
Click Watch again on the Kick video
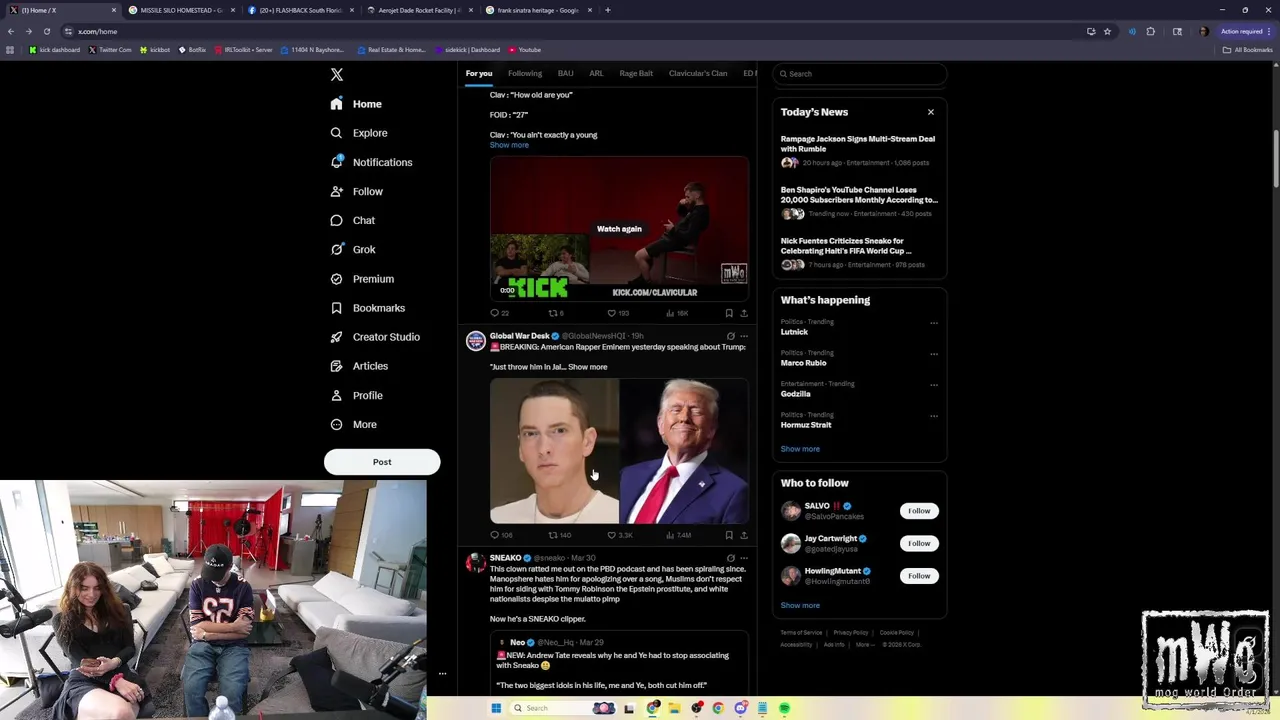(619, 229)
